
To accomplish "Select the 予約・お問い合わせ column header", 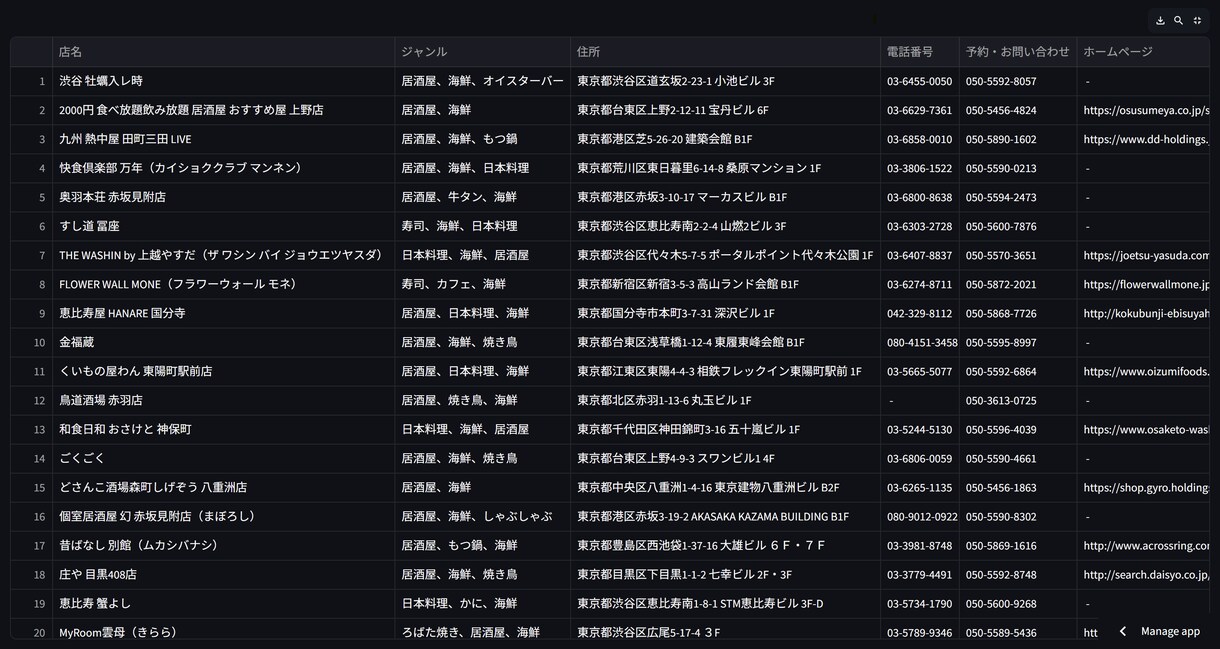I will (1018, 52).
